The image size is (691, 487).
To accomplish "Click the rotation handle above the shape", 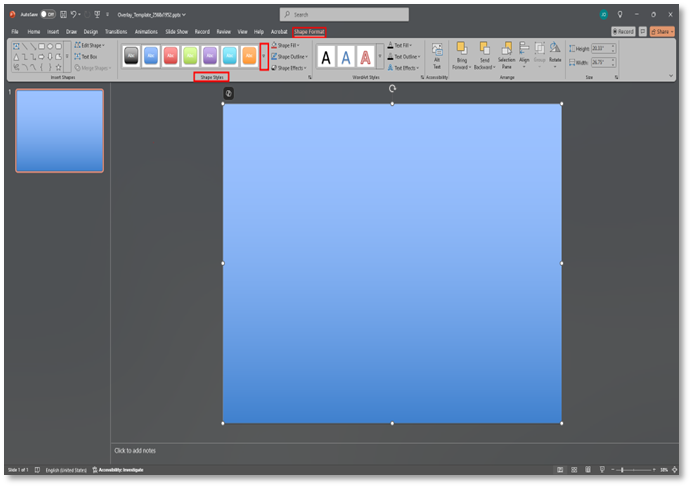I will coord(392,89).
